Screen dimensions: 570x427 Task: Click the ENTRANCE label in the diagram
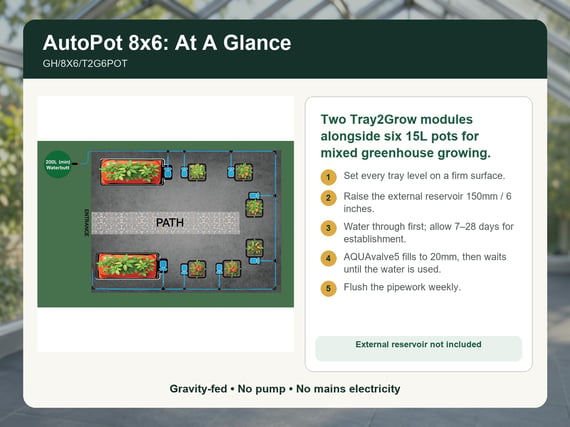(x=87, y=222)
